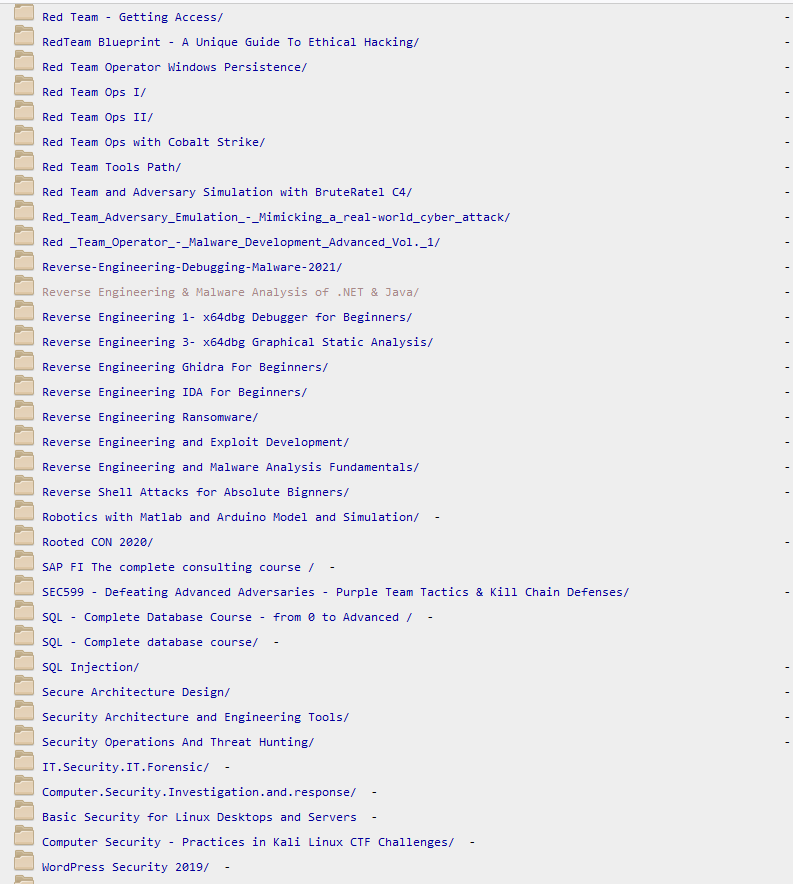Click folder icon beside Red Team Tools Path
The width and height of the screenshot is (793, 884).
24,161
